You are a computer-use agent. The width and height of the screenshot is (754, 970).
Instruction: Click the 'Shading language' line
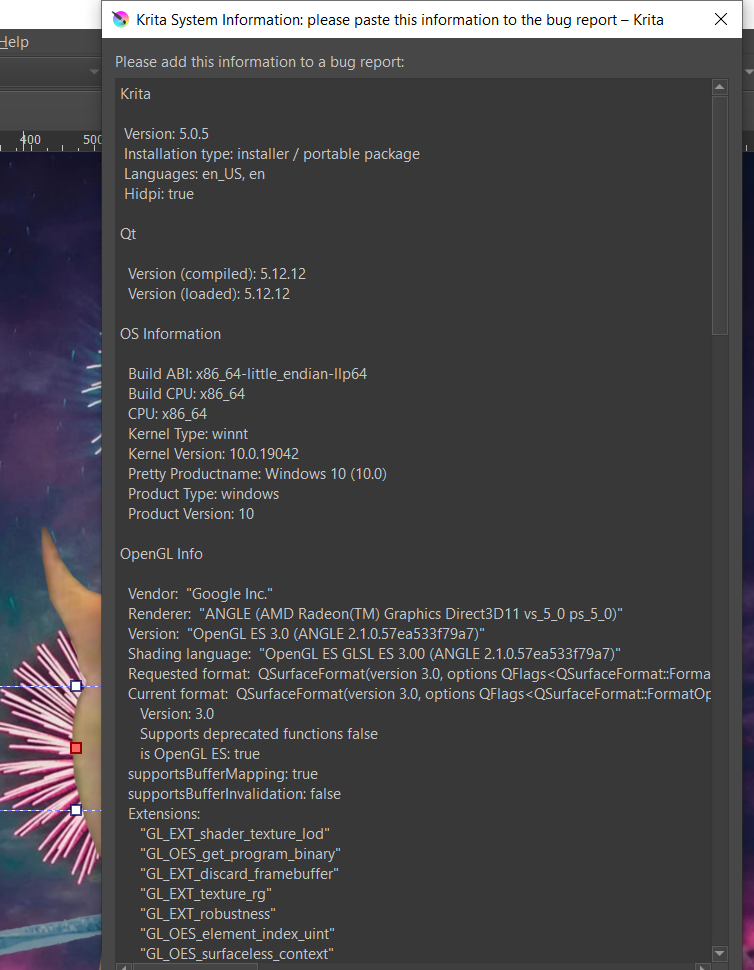[374, 654]
